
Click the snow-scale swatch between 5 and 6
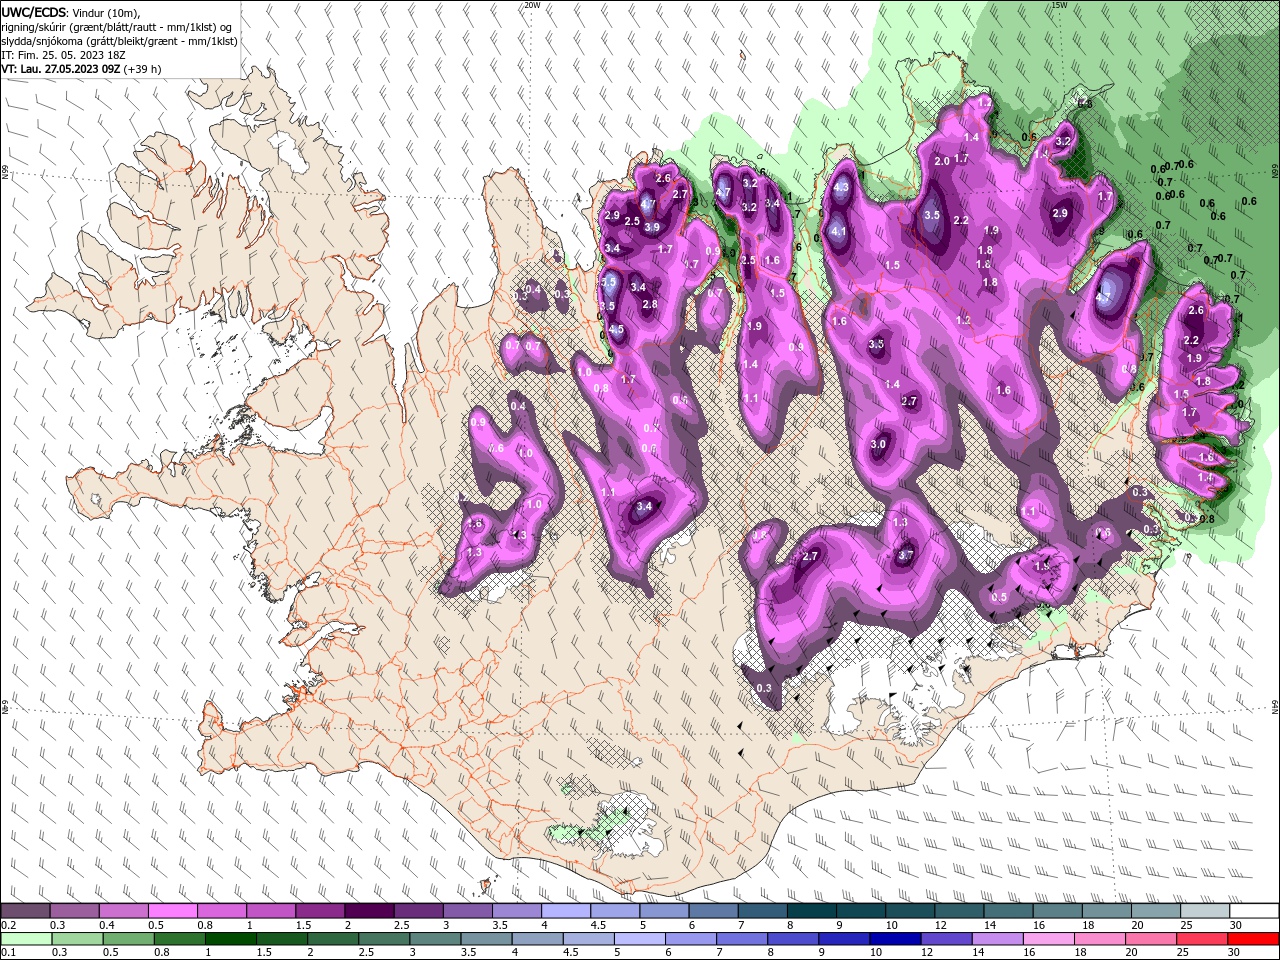(663, 911)
